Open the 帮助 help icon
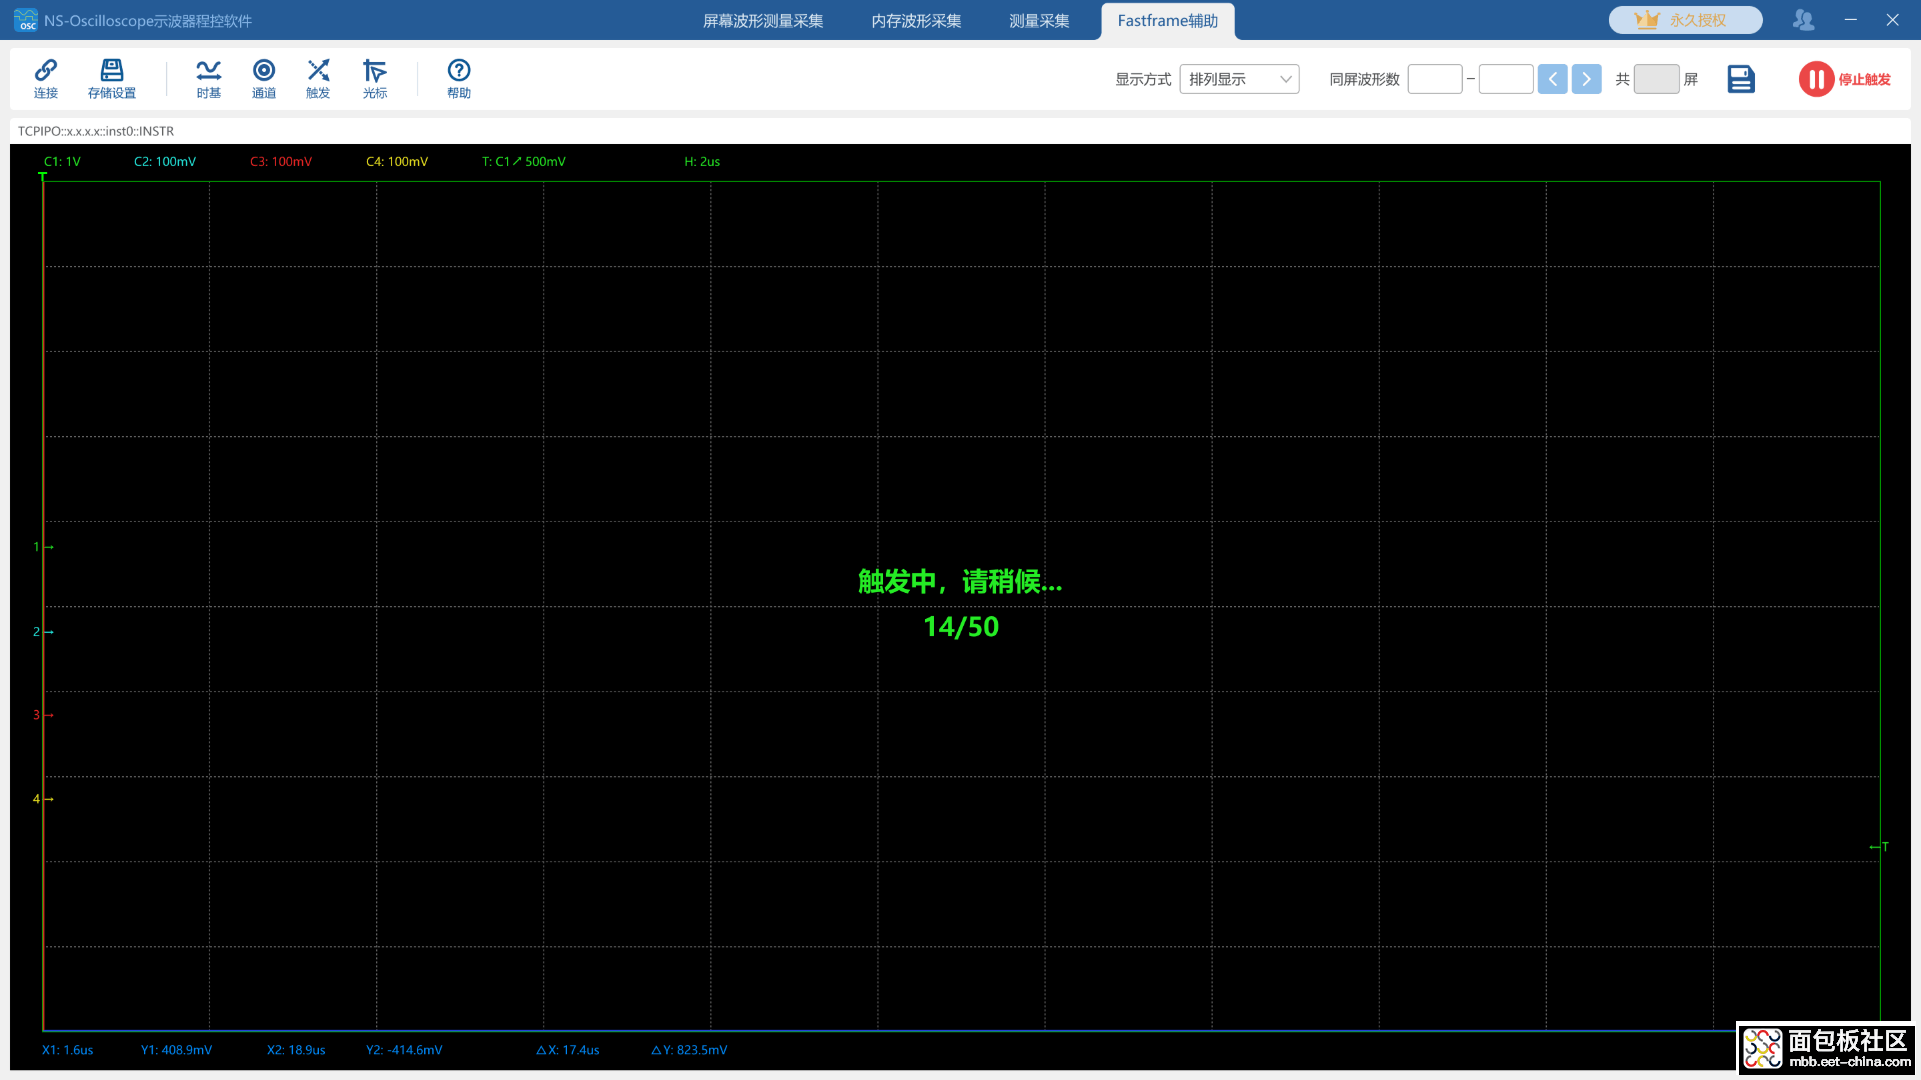The width and height of the screenshot is (1921, 1080). click(x=459, y=78)
